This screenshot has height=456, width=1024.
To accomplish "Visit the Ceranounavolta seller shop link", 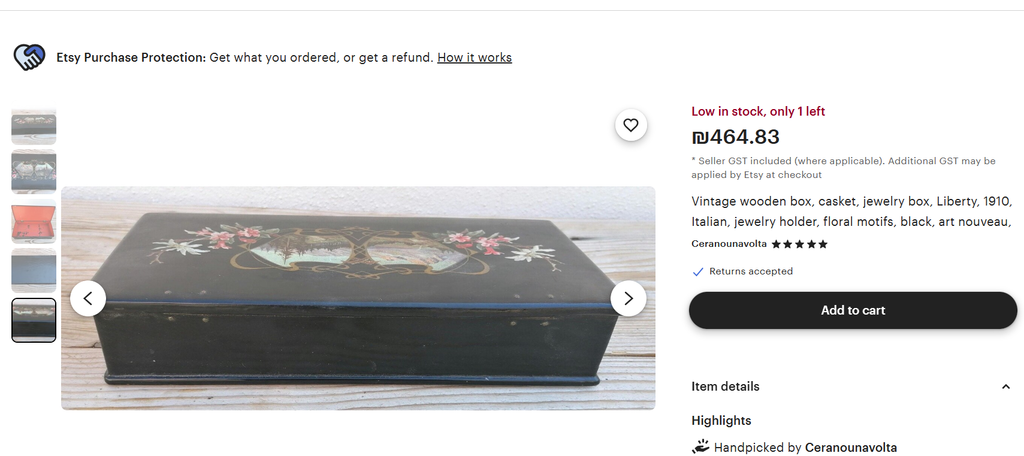I will [x=729, y=244].
